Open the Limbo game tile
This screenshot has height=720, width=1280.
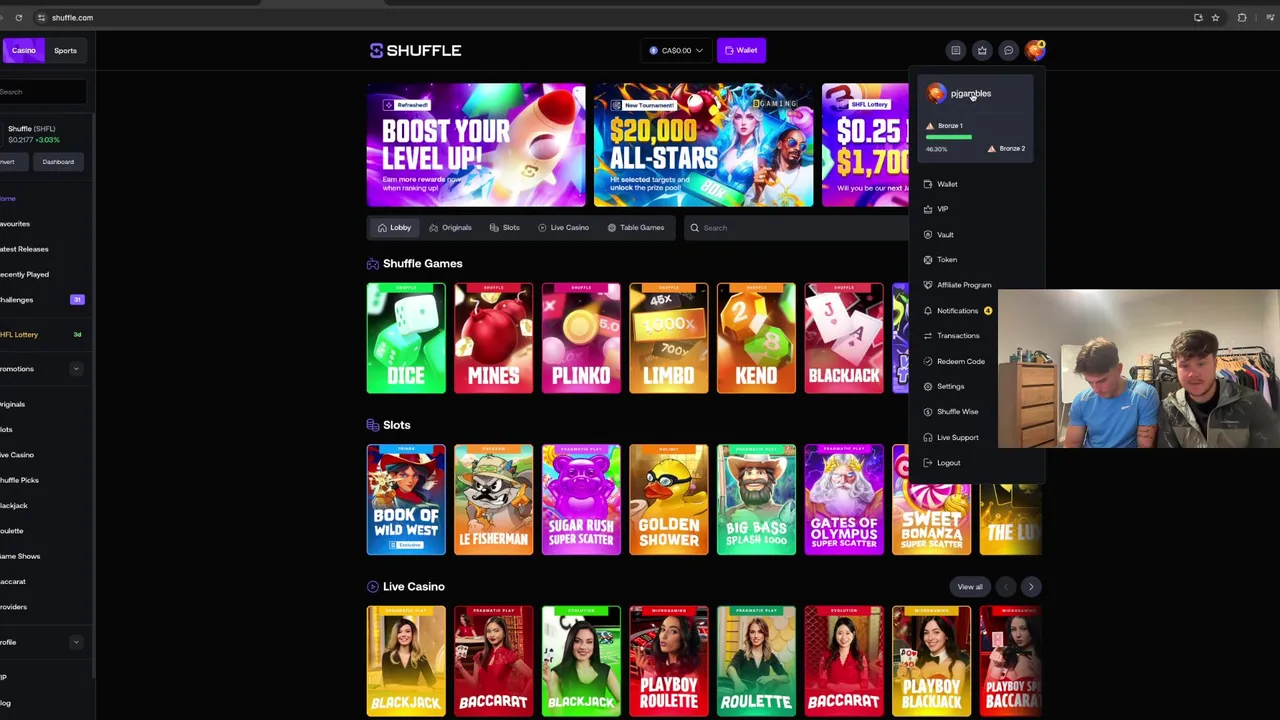[x=669, y=338]
